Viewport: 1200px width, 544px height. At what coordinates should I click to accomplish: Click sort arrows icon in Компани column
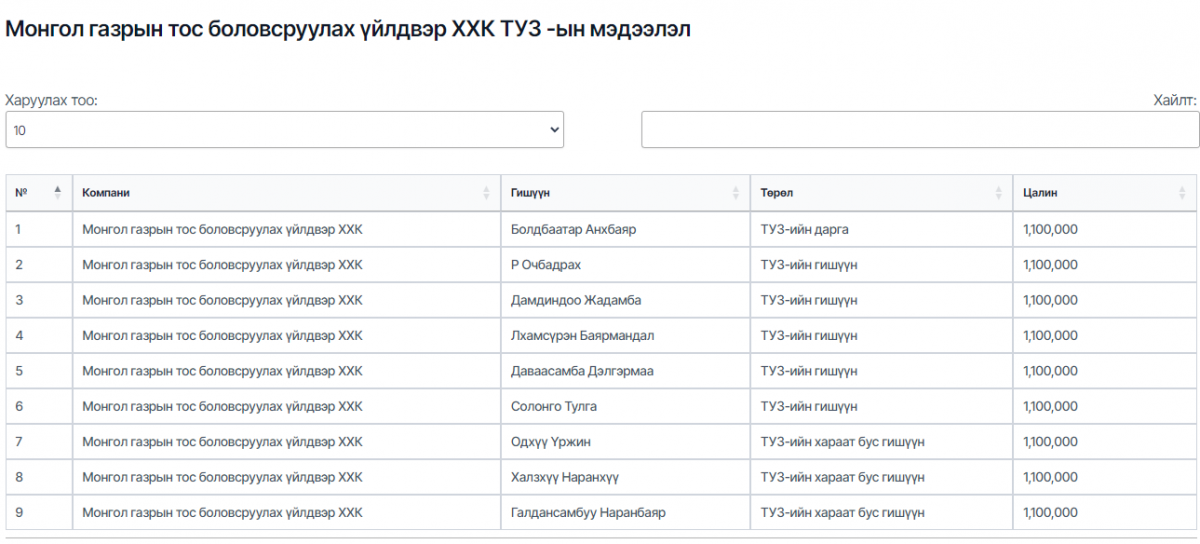487,193
